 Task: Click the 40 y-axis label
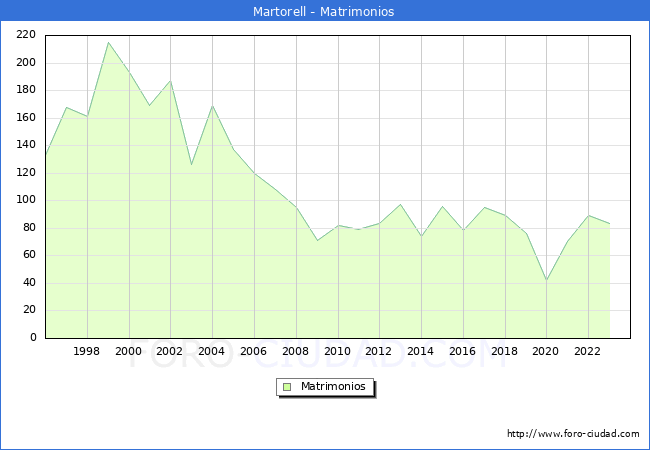(x=29, y=283)
